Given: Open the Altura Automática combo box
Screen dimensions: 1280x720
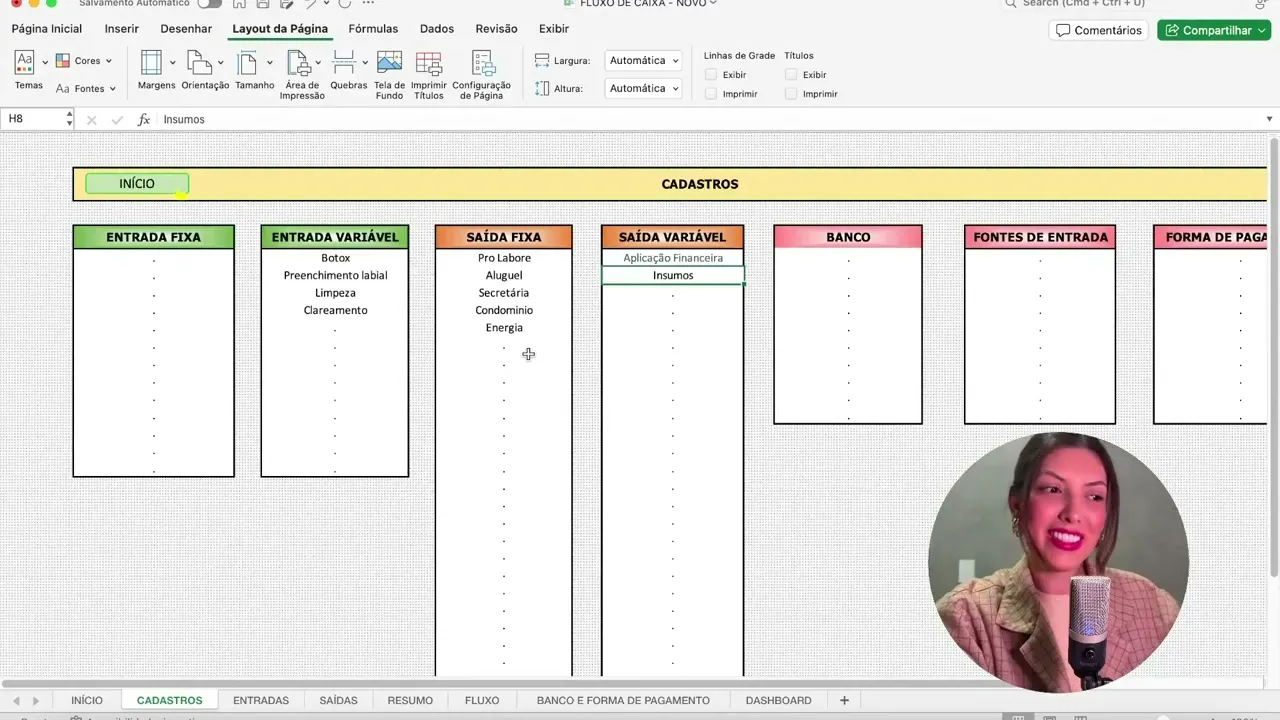Looking at the screenshot, I should click(x=643, y=89).
